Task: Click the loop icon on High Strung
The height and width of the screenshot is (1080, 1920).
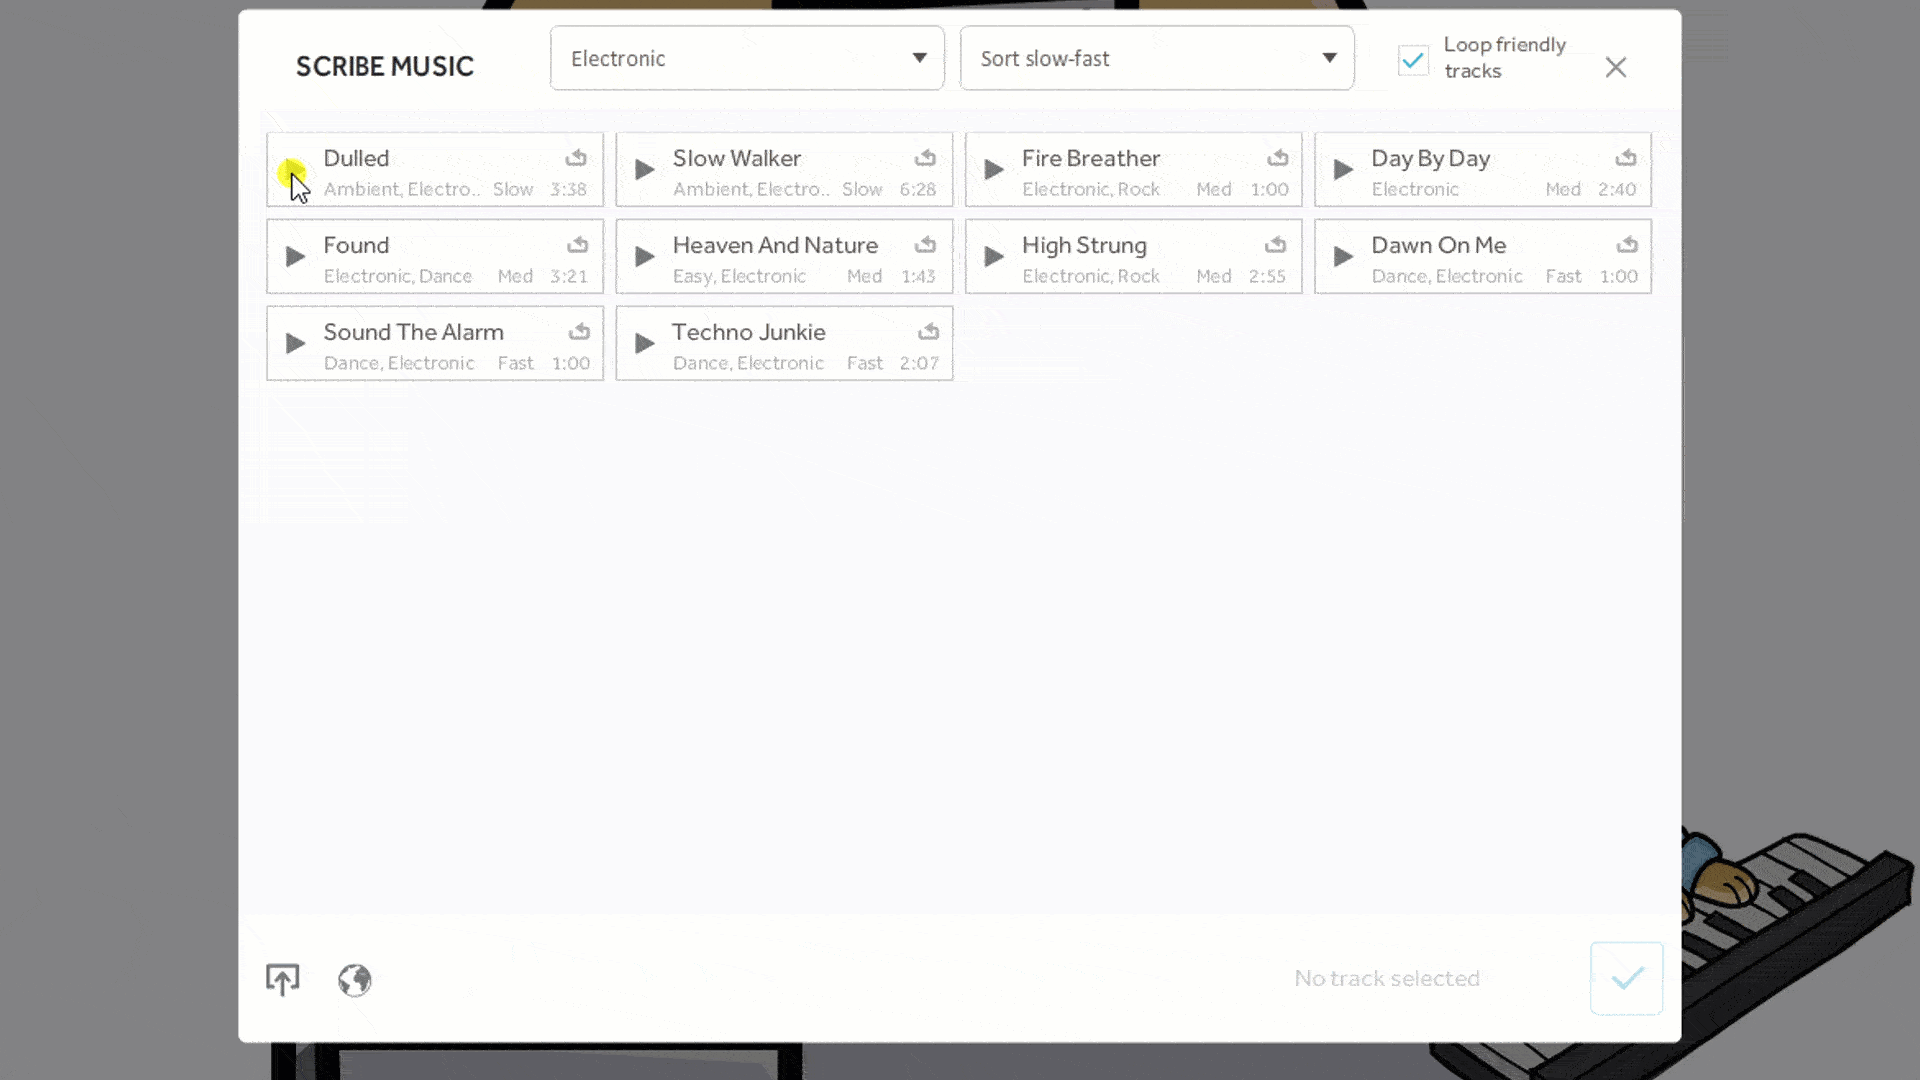Action: pyautogui.click(x=1275, y=245)
